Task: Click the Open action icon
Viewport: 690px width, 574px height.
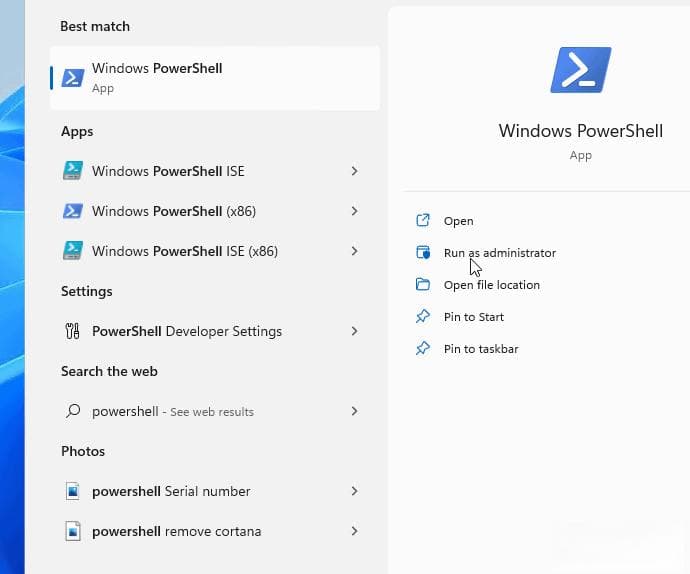Action: (423, 220)
